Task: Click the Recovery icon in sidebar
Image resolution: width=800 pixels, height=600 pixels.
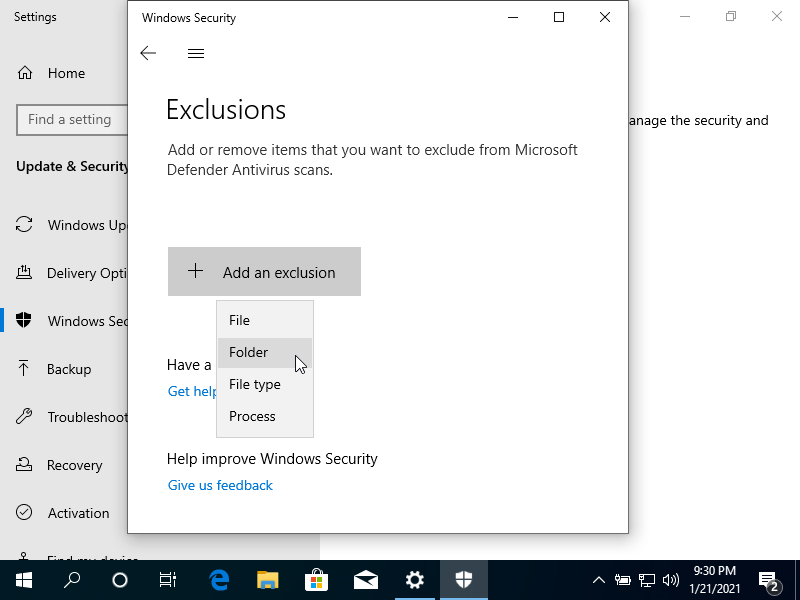Action: coord(24,464)
